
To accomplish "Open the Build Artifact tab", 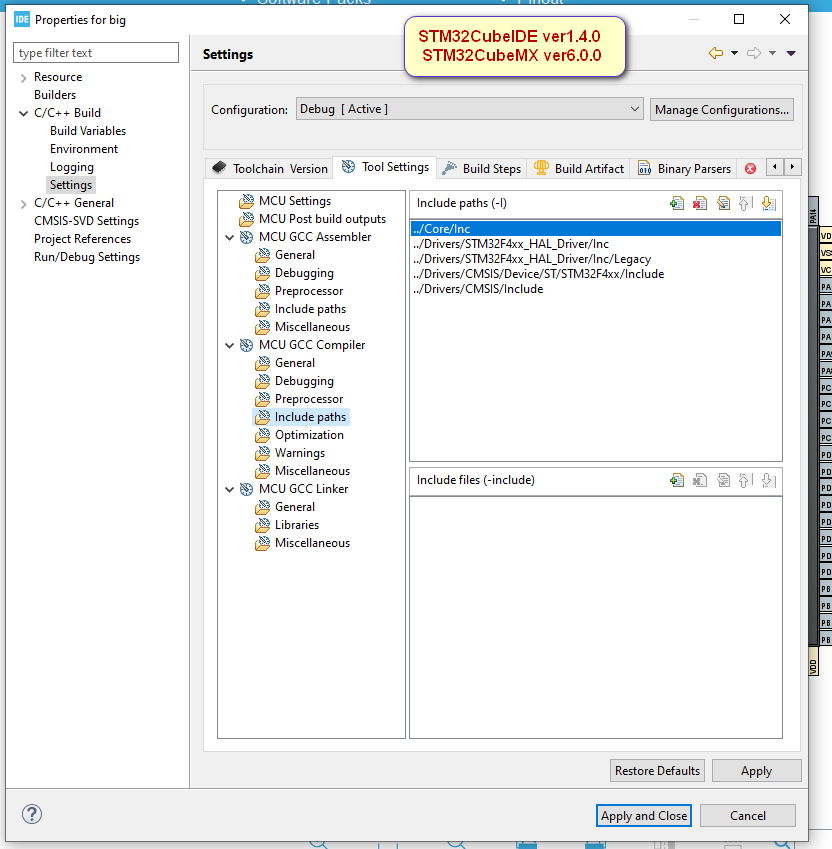I will tap(579, 168).
